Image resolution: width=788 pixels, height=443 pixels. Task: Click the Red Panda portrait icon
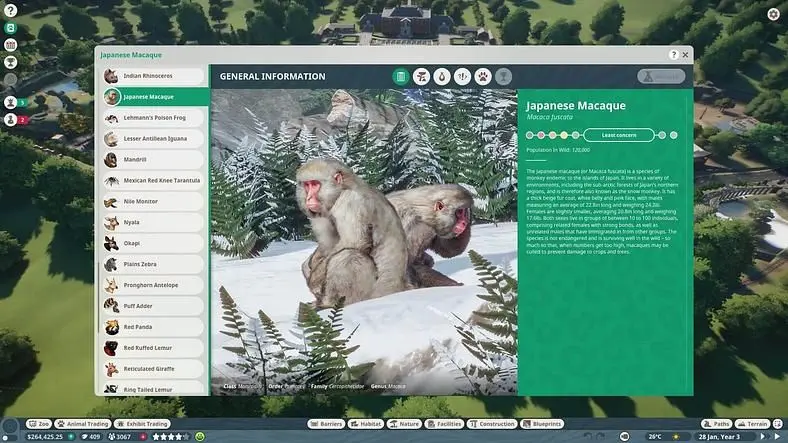coord(111,327)
